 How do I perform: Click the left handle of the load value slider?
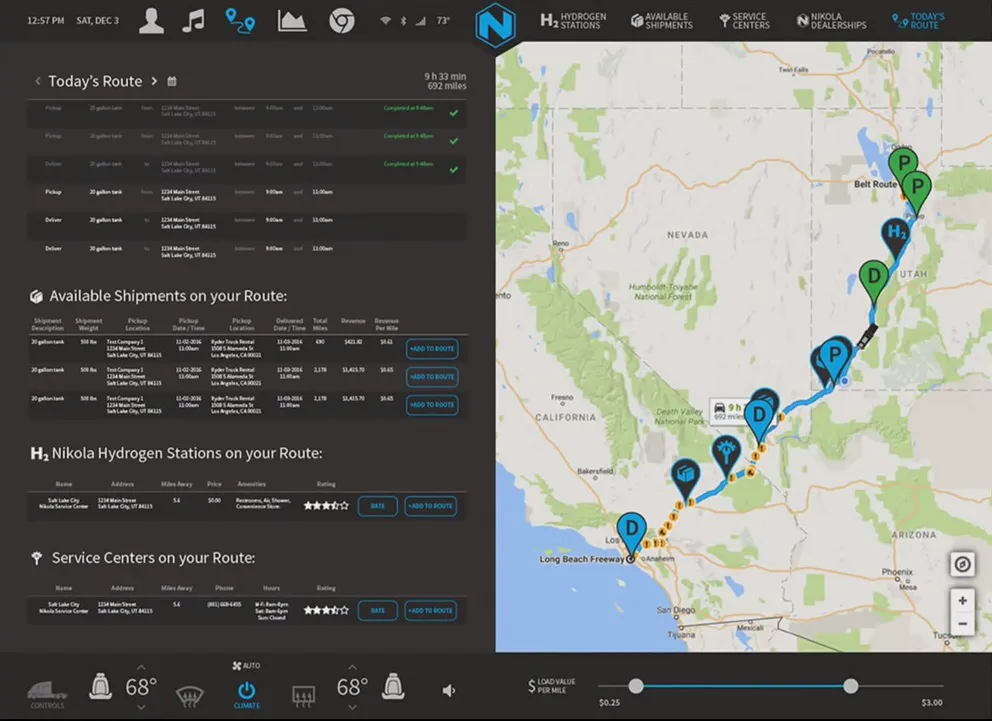tap(635, 686)
